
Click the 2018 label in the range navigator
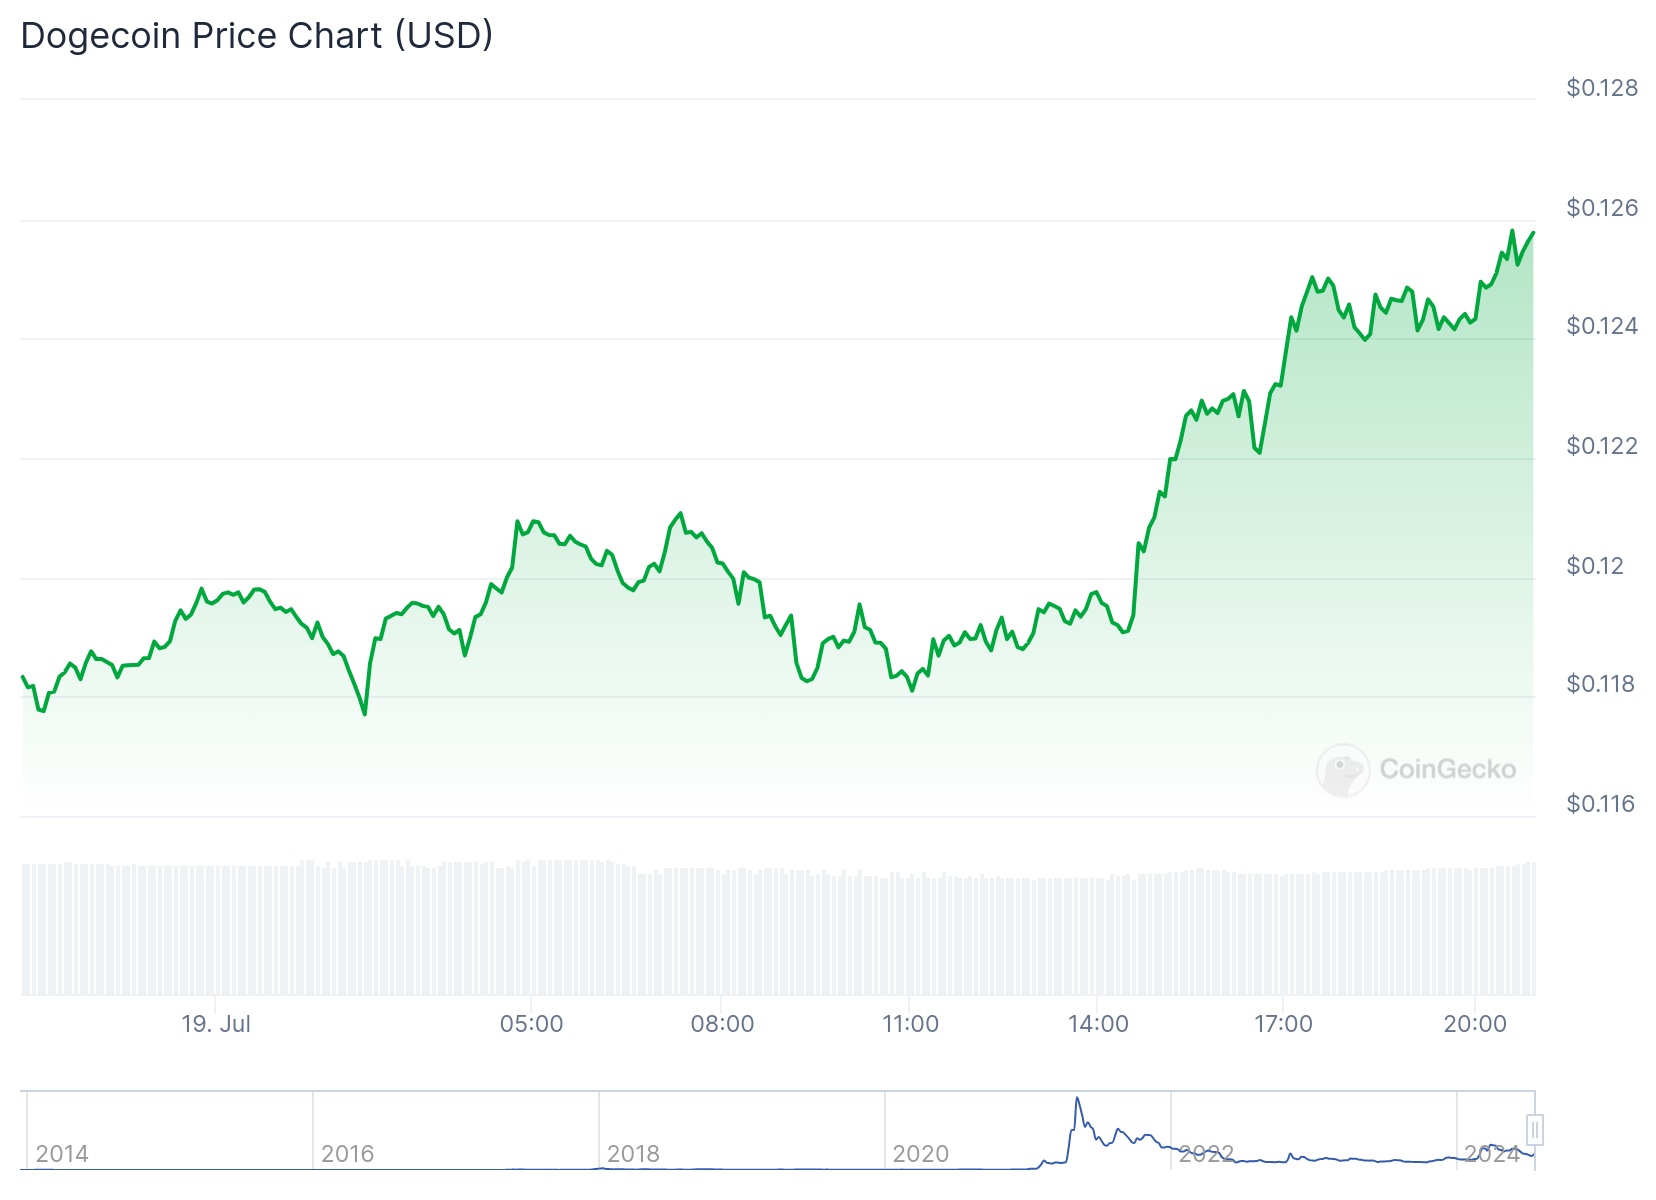coord(633,1154)
